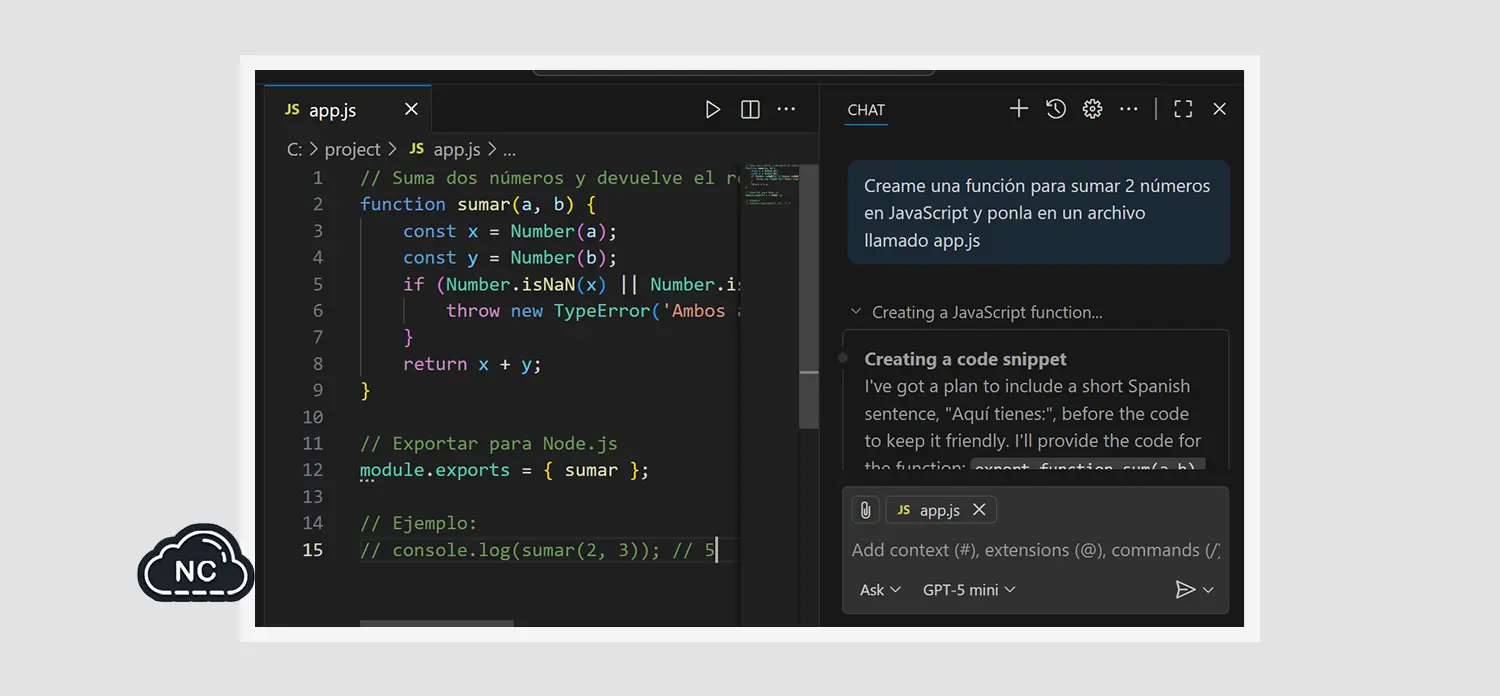Open the GPT-5 mini model picker

[x=968, y=590]
